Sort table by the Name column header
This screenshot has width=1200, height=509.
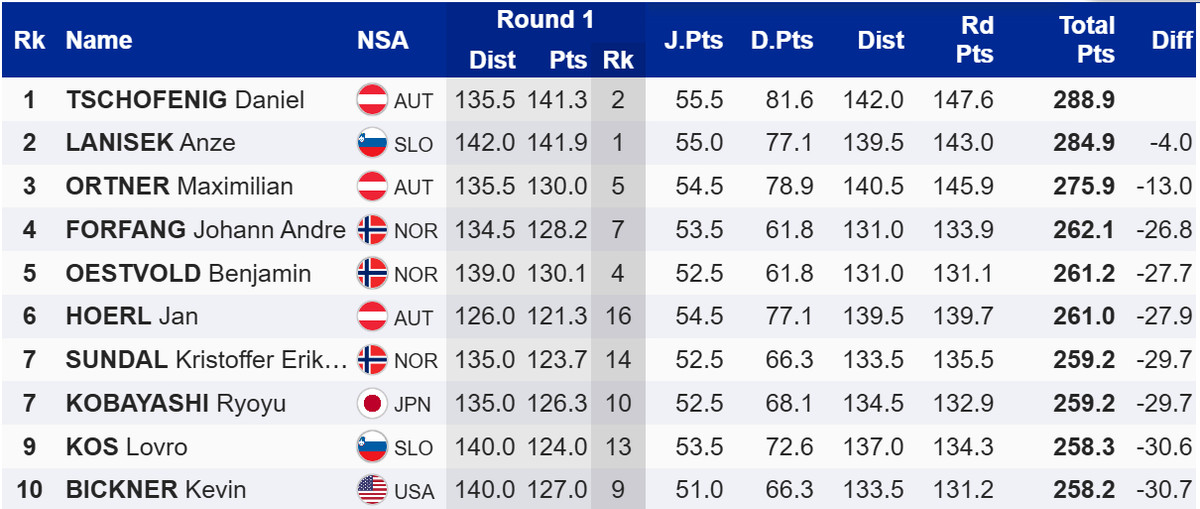(99, 41)
